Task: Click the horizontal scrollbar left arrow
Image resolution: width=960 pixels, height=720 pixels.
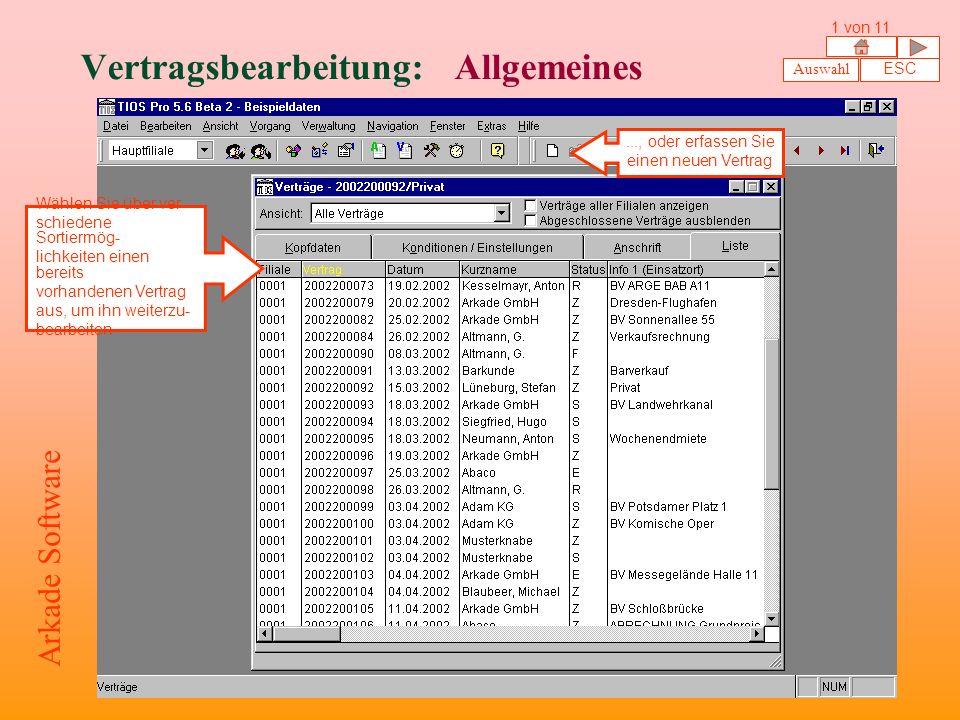Action: [x=264, y=634]
